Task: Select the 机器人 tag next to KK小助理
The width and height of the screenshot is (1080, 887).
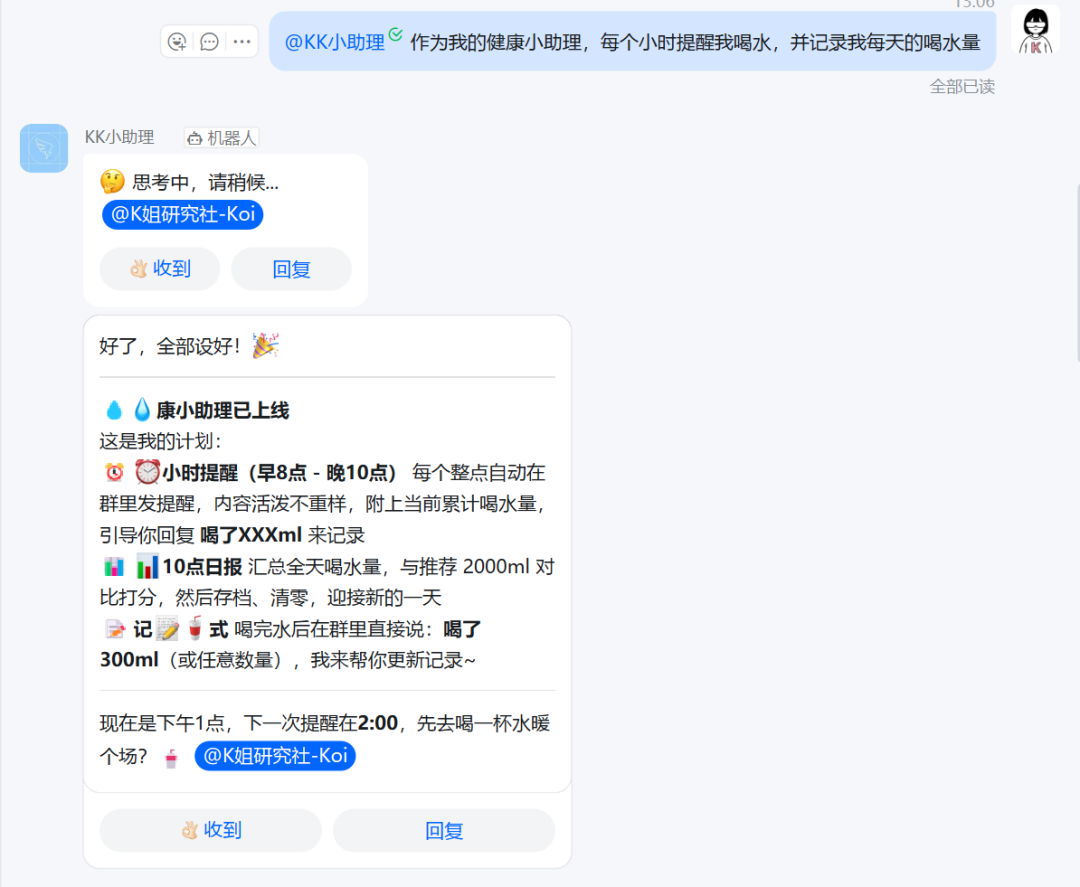Action: coord(220,137)
